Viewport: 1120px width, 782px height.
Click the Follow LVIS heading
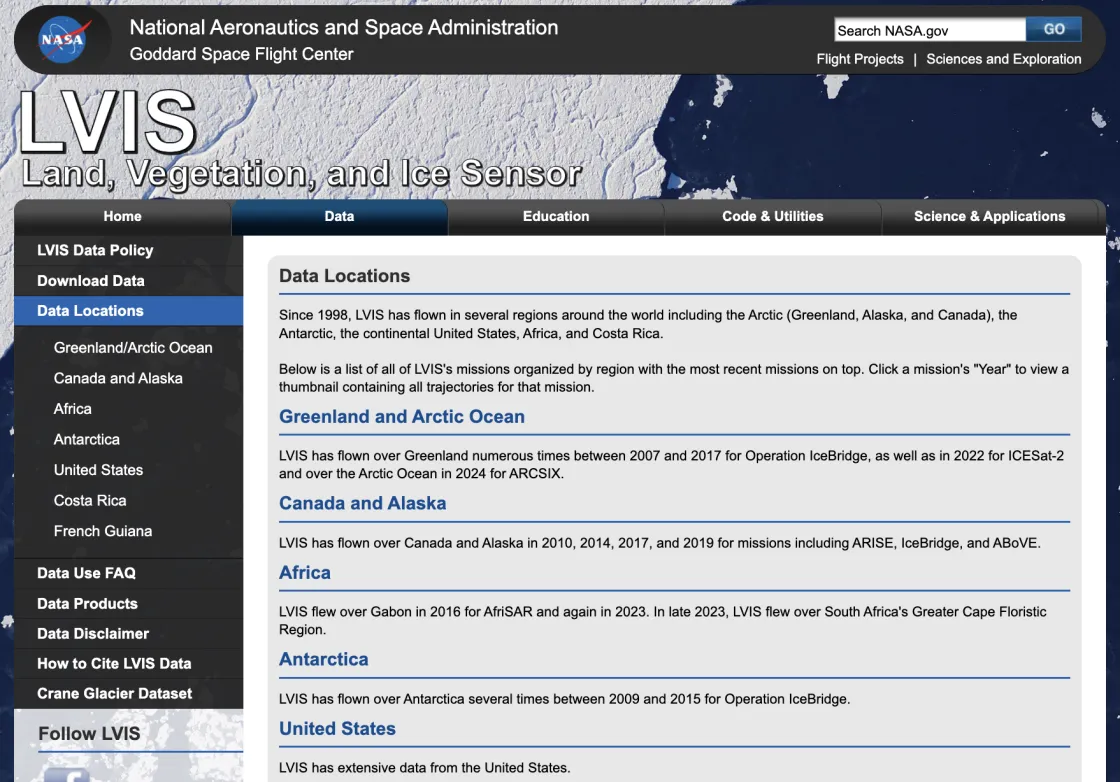pyautogui.click(x=89, y=733)
